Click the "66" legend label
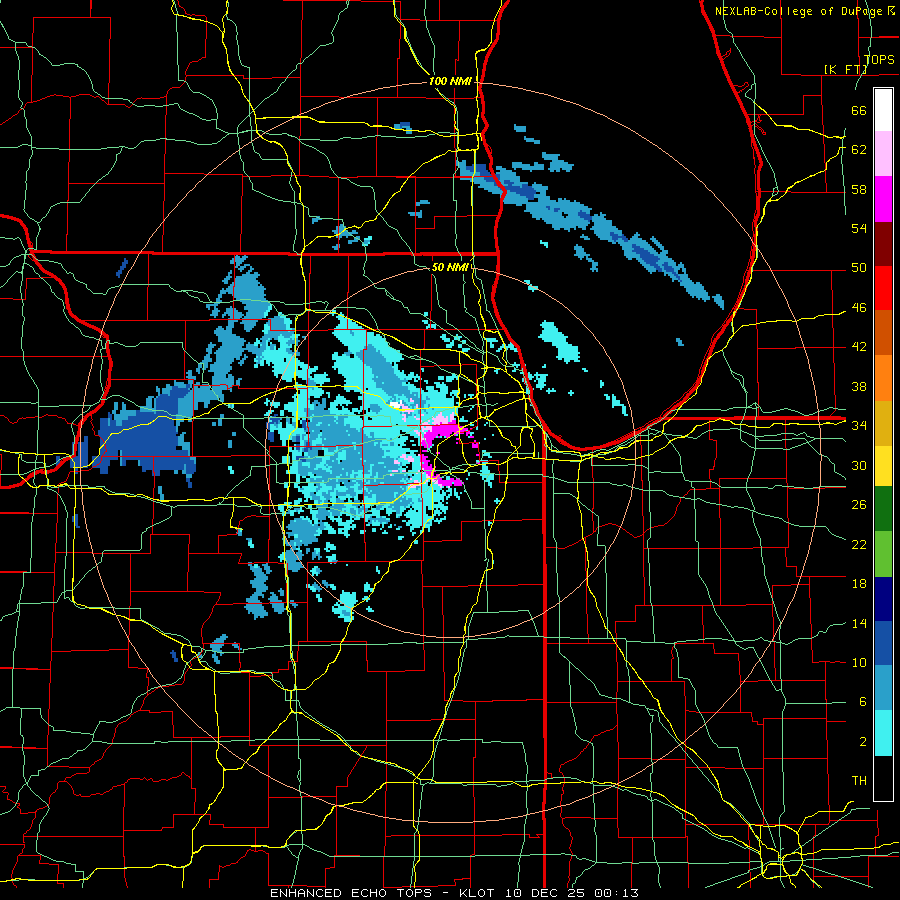900x900 pixels. click(x=859, y=110)
